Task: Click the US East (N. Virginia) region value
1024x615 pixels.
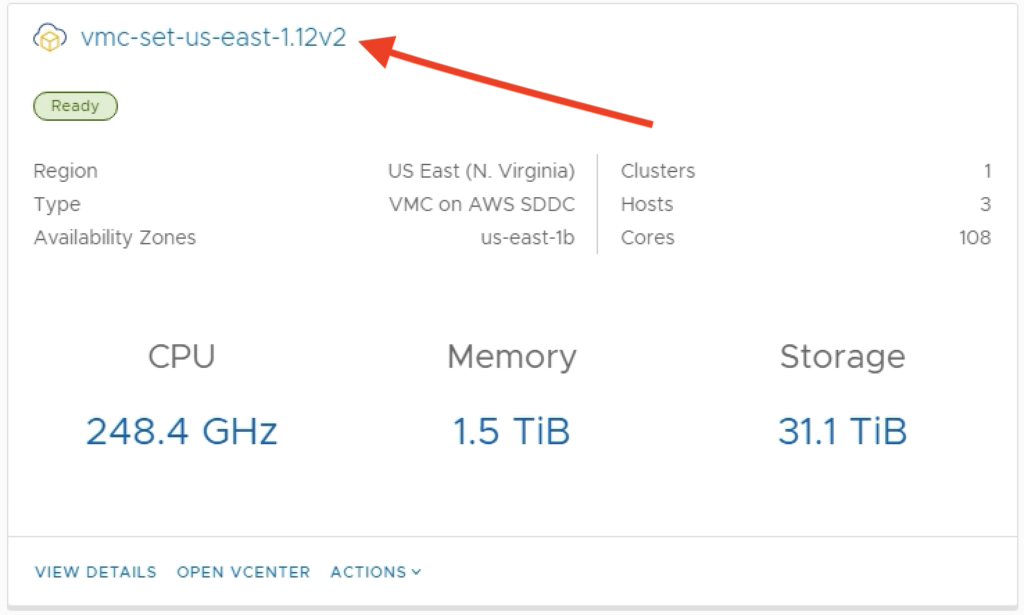Action: [x=481, y=171]
